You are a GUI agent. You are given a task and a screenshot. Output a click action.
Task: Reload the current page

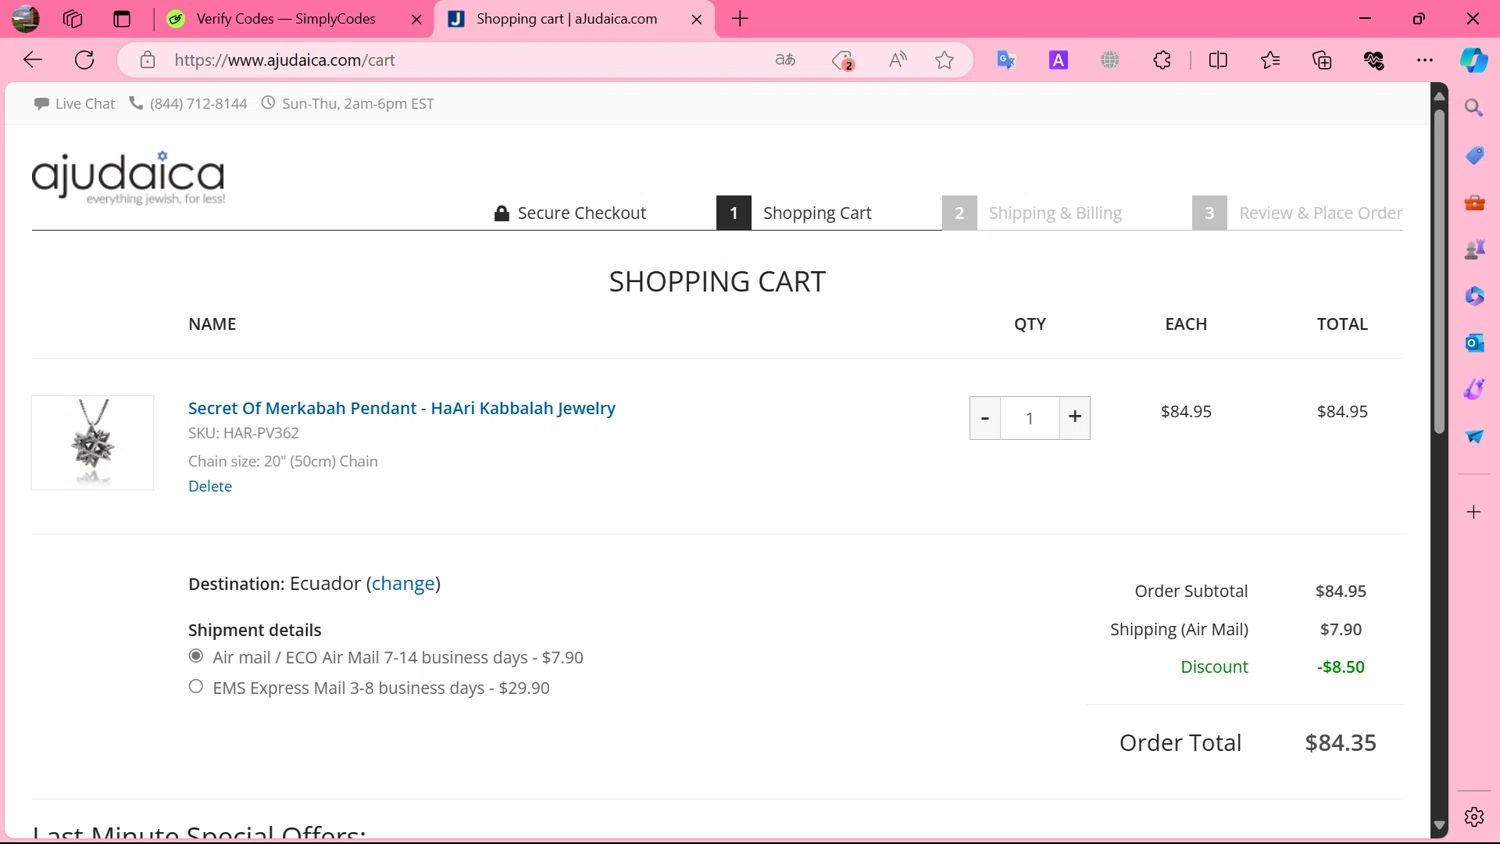point(84,60)
